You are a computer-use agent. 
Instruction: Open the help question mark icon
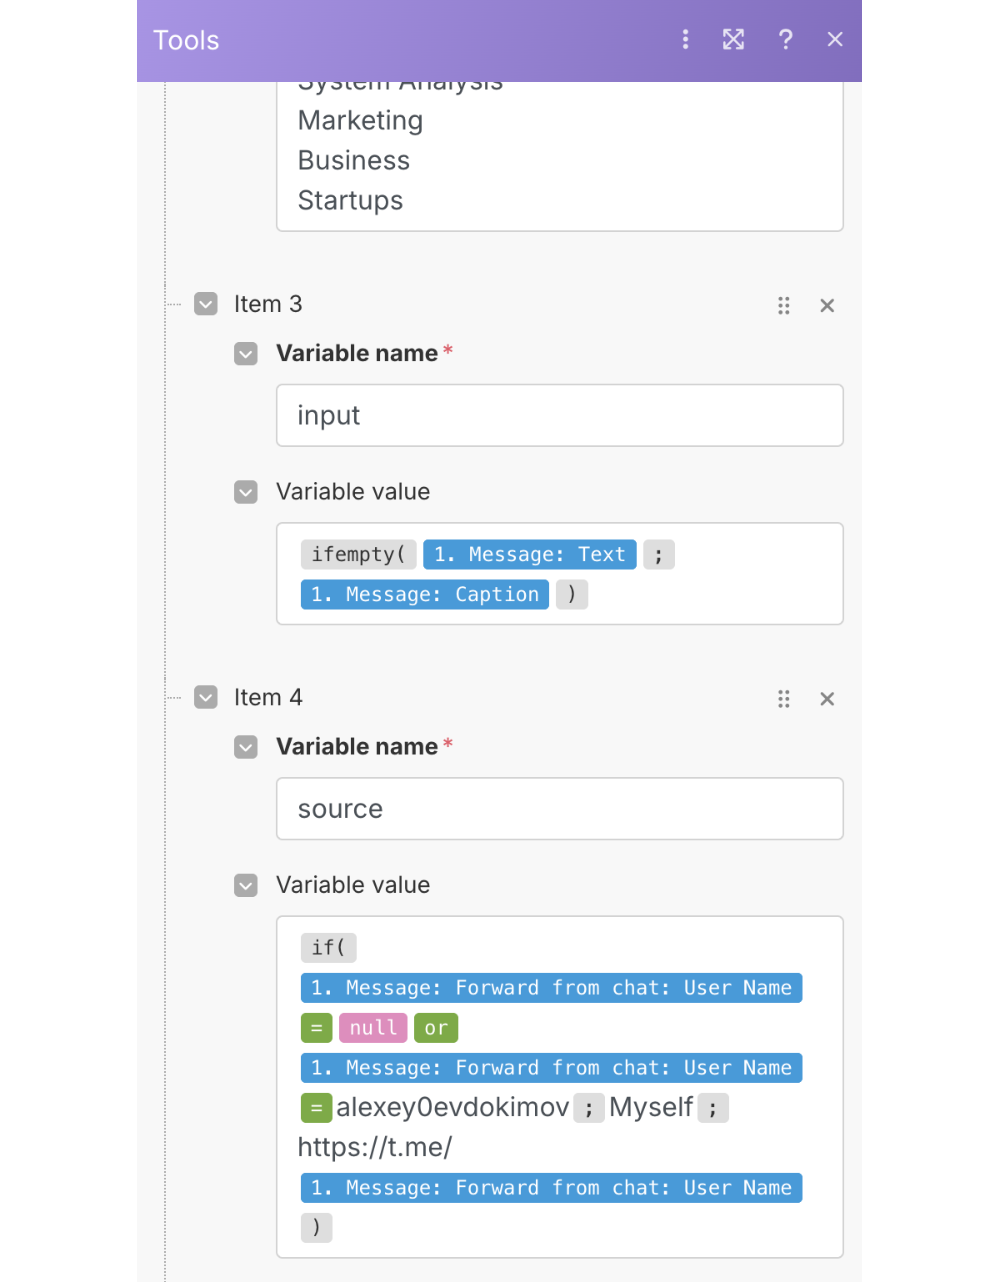(x=786, y=40)
